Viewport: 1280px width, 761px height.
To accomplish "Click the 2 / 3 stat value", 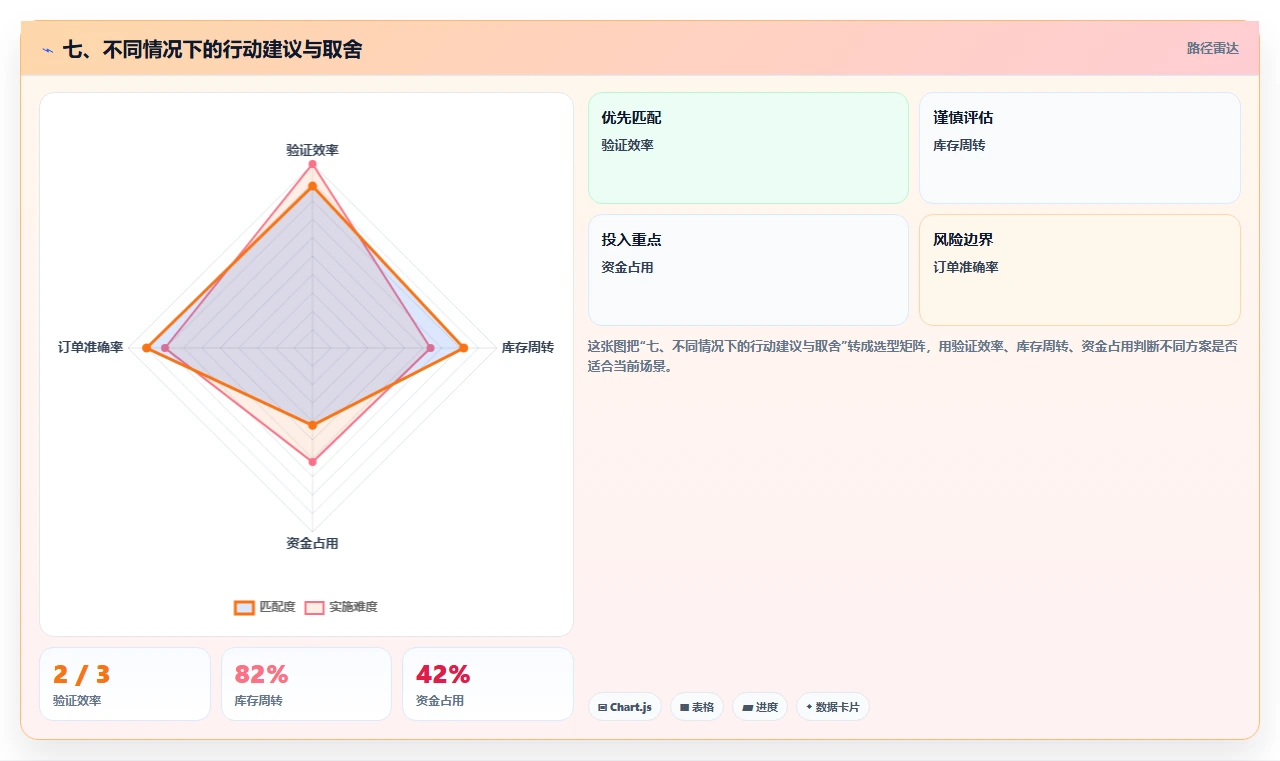I will point(81,674).
